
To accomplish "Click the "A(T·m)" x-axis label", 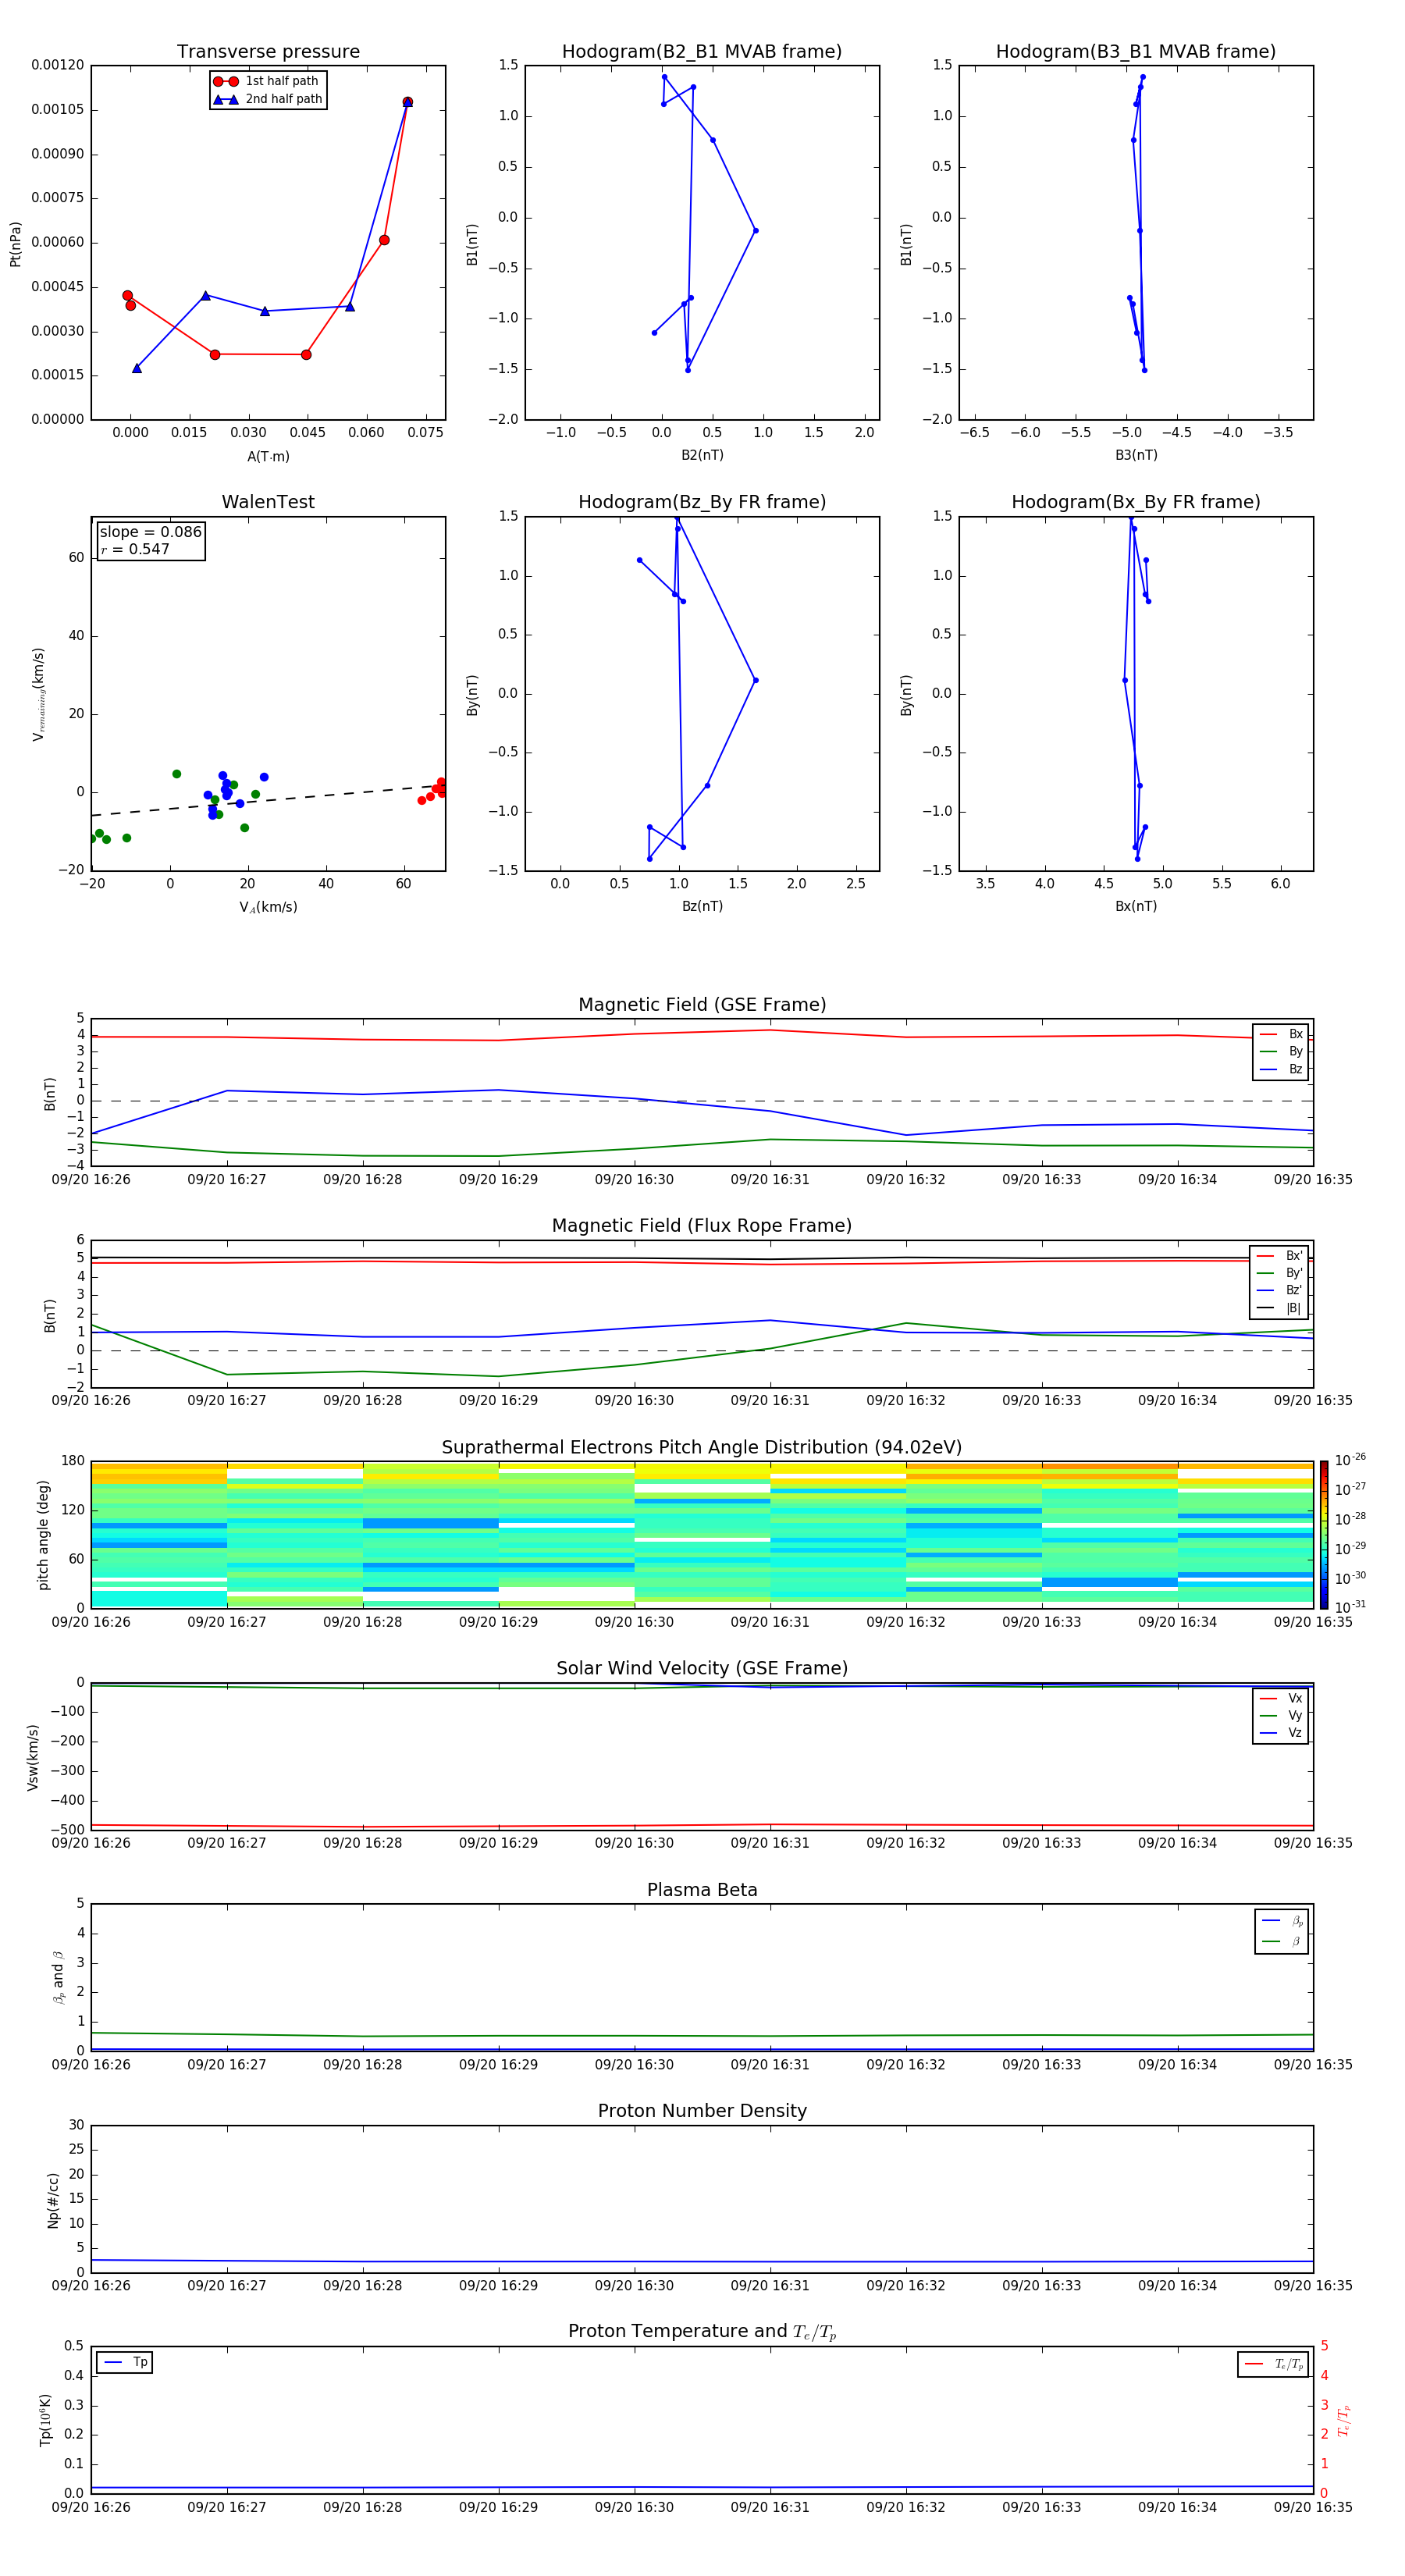I will (268, 456).
